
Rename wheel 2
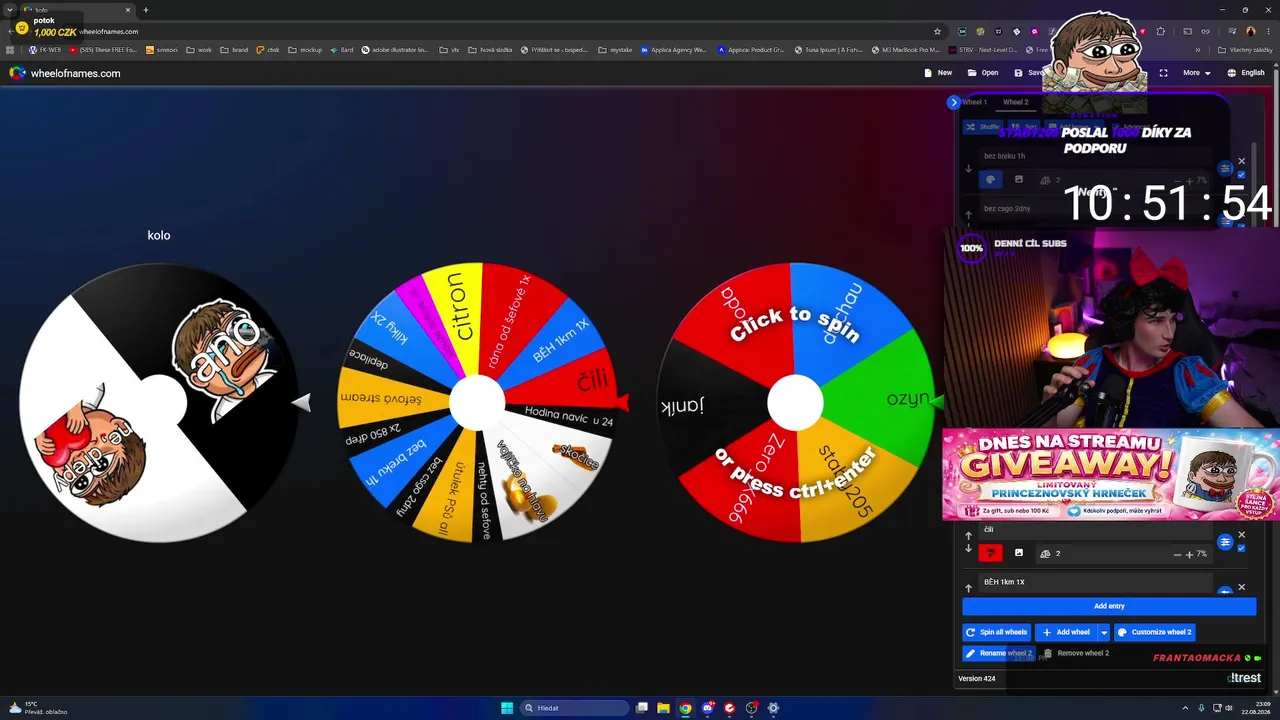click(997, 653)
